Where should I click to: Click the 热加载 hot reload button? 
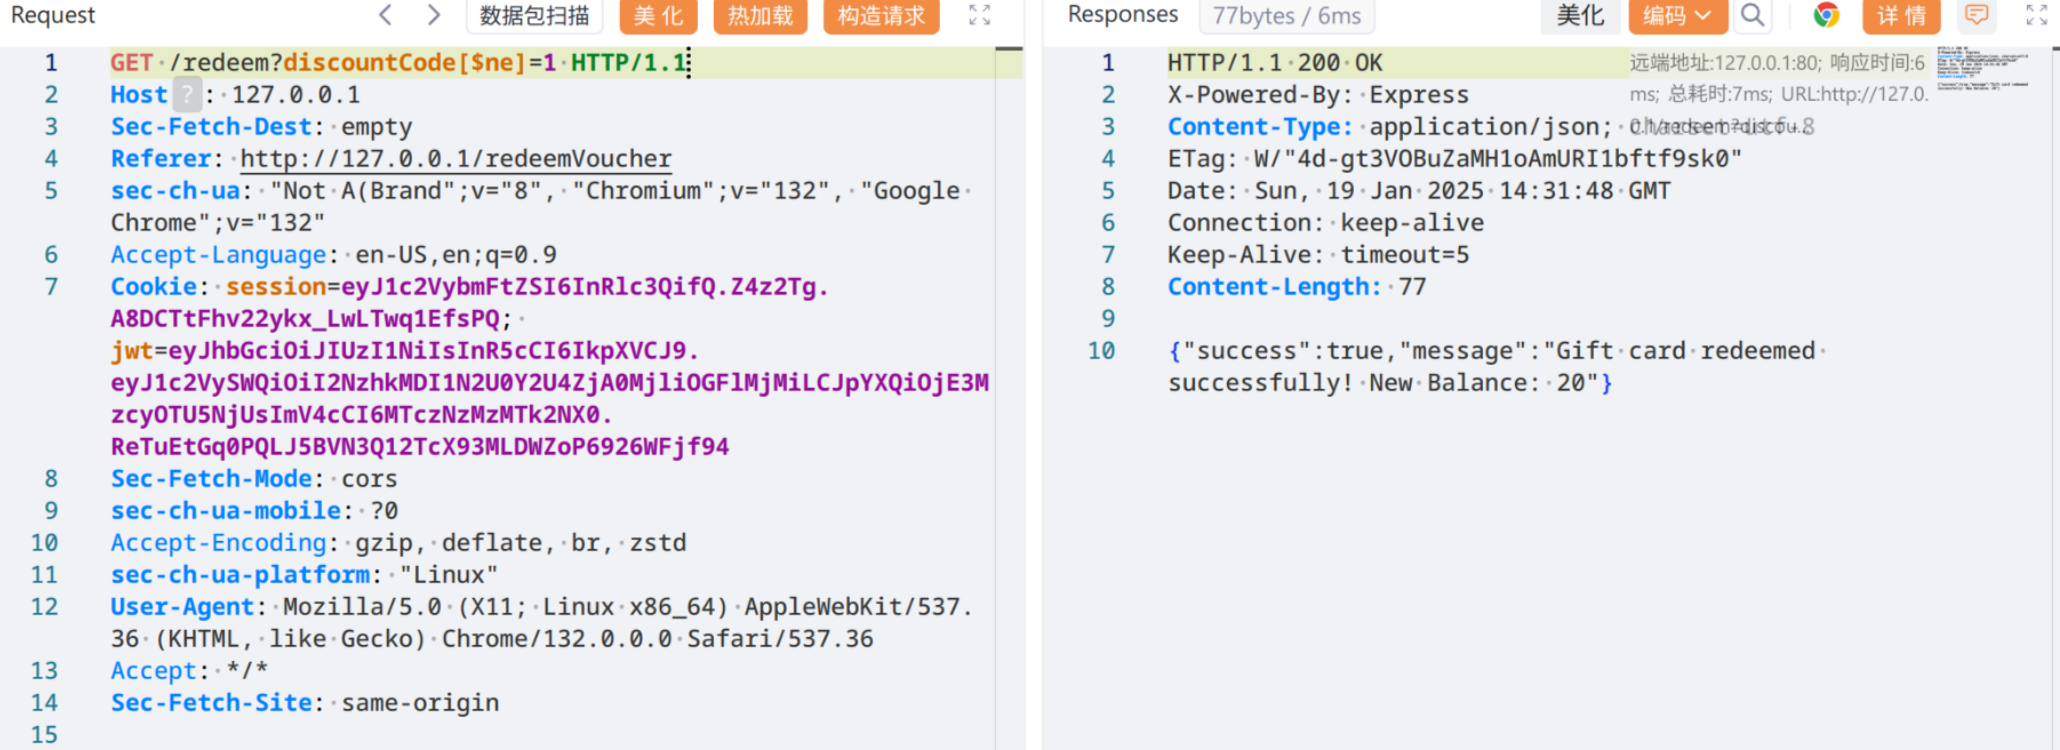tap(760, 16)
